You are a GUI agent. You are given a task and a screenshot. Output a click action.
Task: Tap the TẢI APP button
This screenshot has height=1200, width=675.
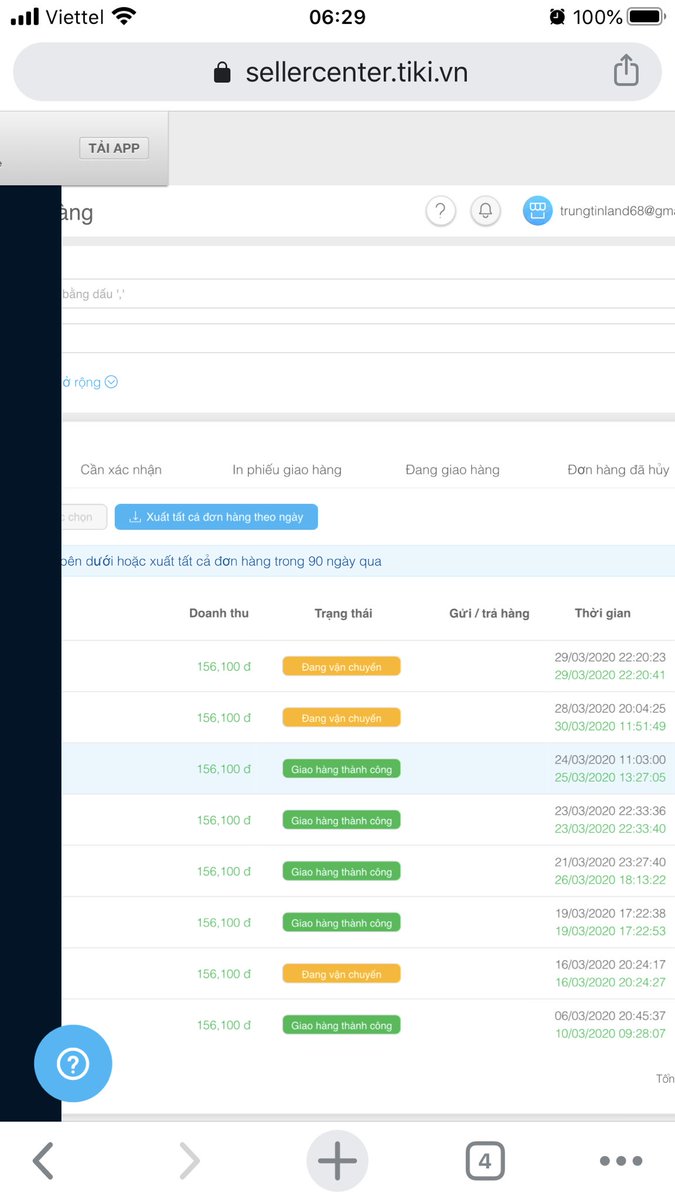click(x=113, y=148)
